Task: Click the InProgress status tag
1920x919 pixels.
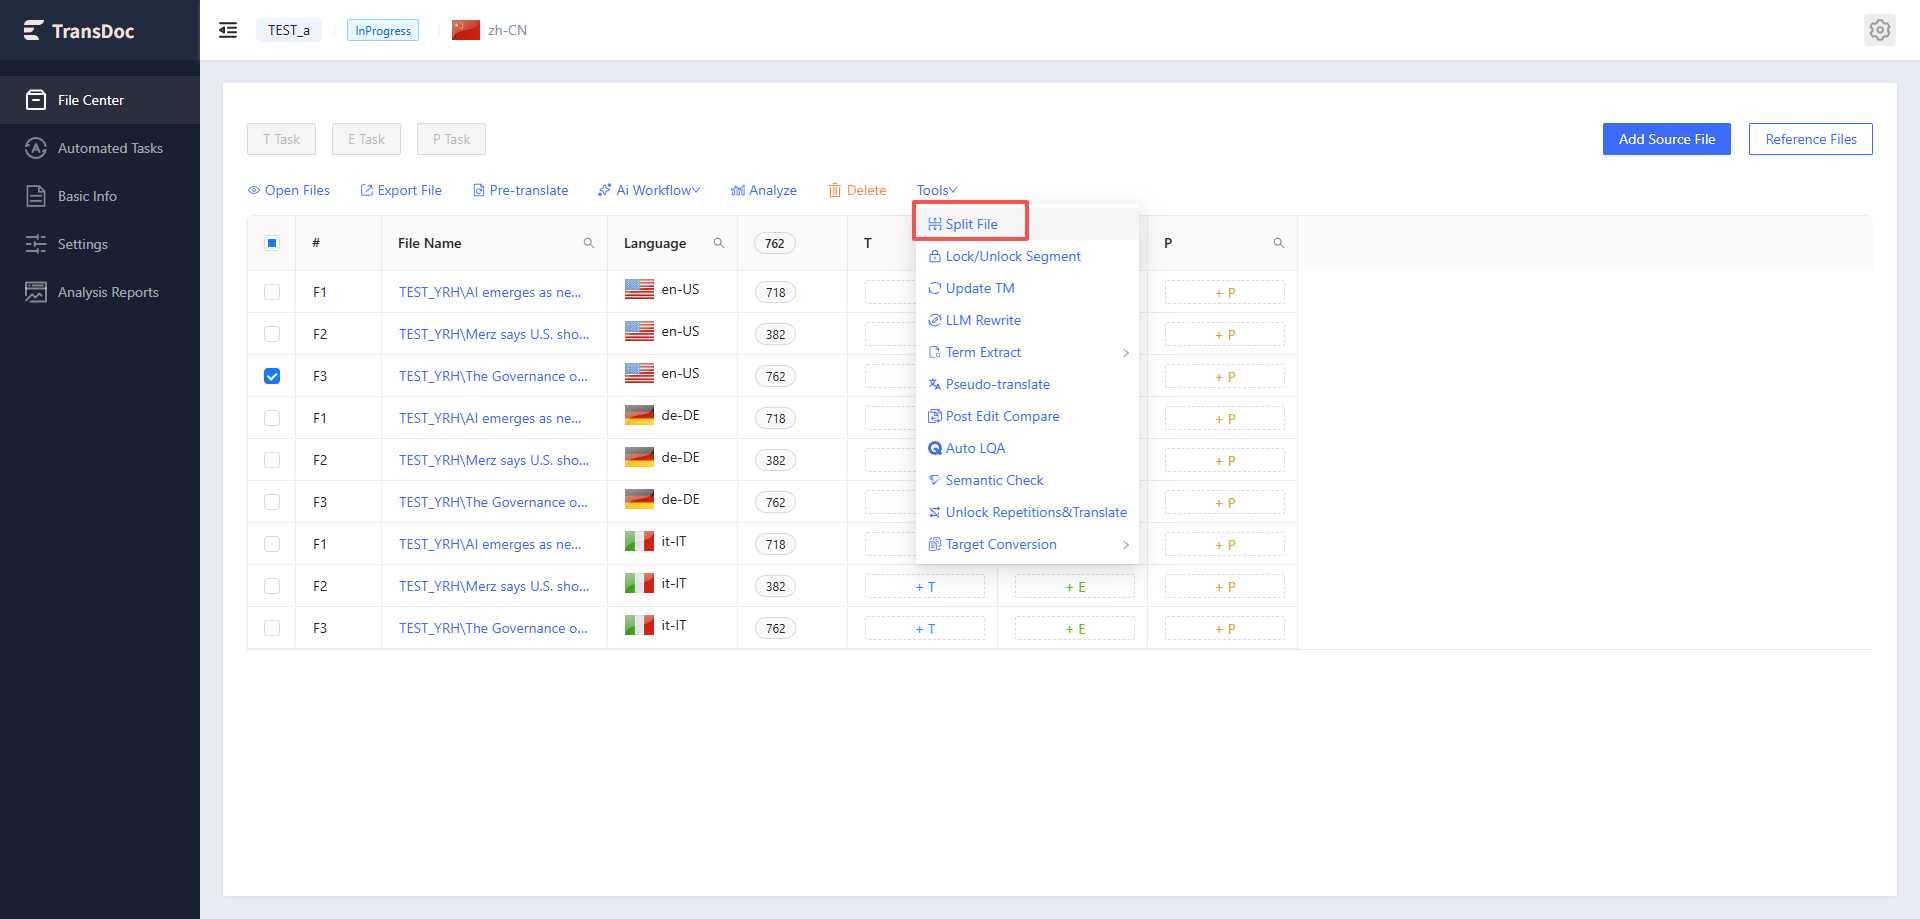Action: pyautogui.click(x=383, y=30)
